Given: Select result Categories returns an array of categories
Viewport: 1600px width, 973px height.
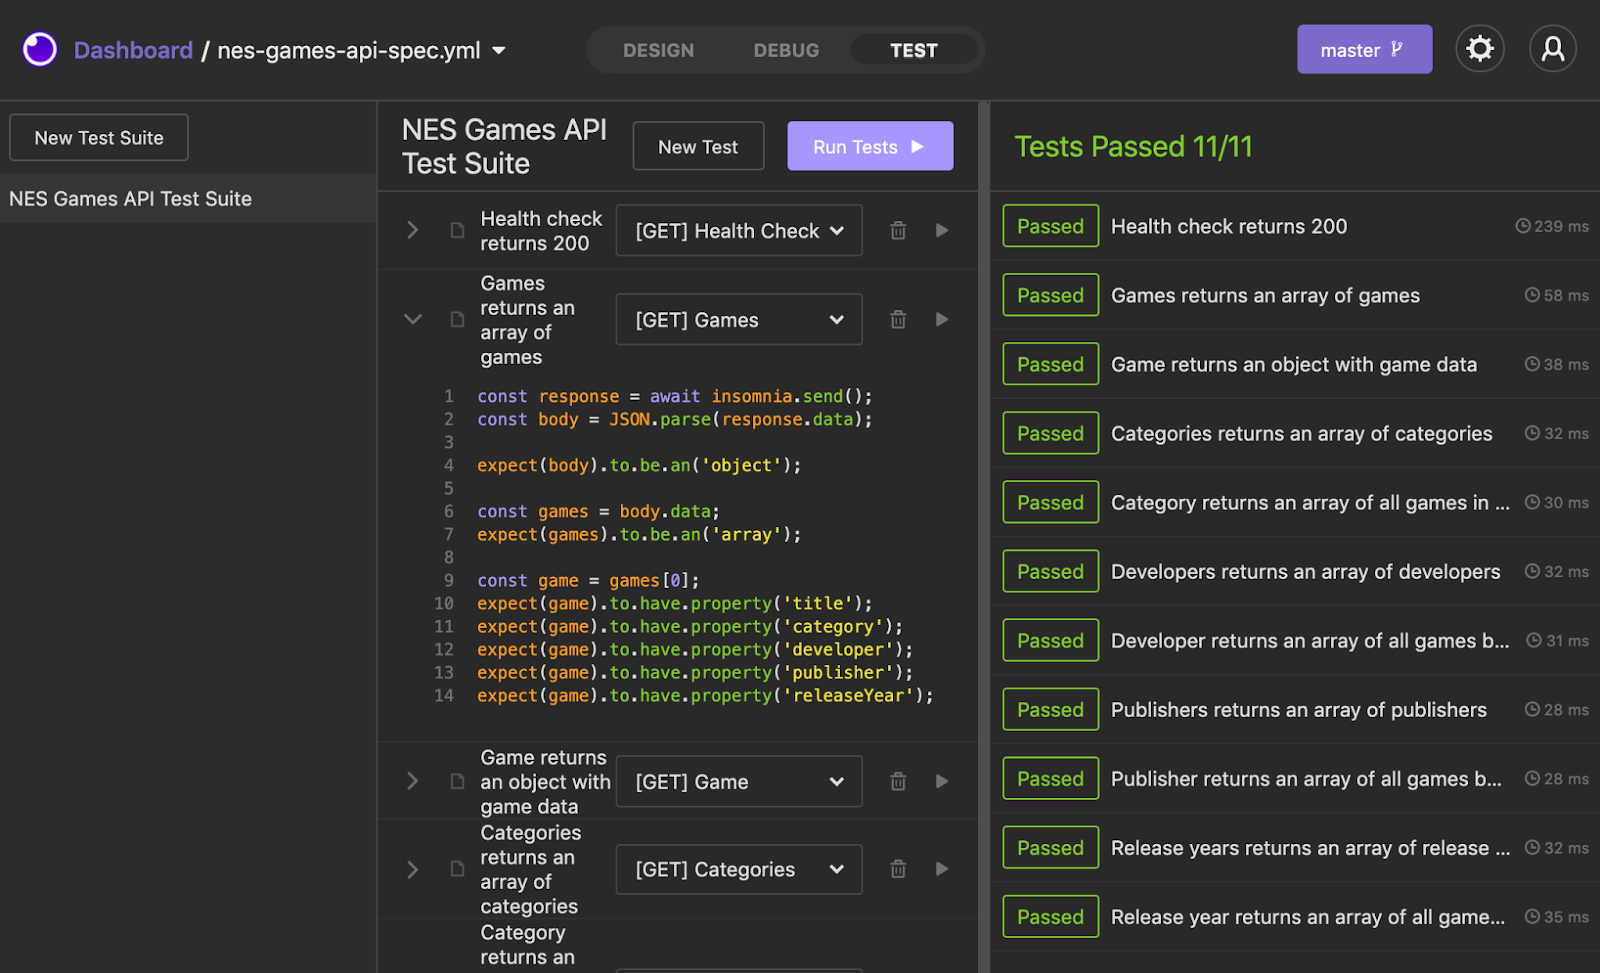Looking at the screenshot, I should pos(1301,433).
